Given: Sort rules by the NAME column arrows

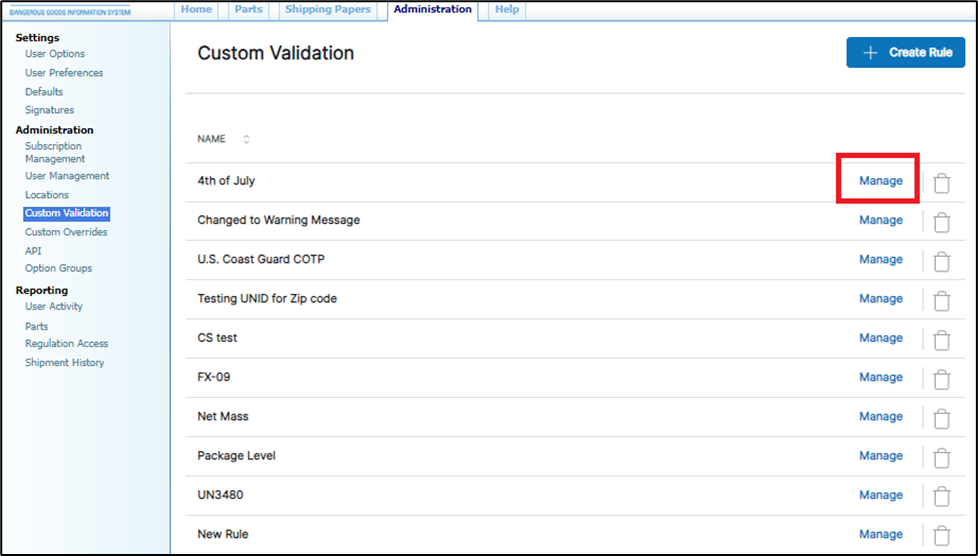Looking at the screenshot, I should [x=246, y=139].
